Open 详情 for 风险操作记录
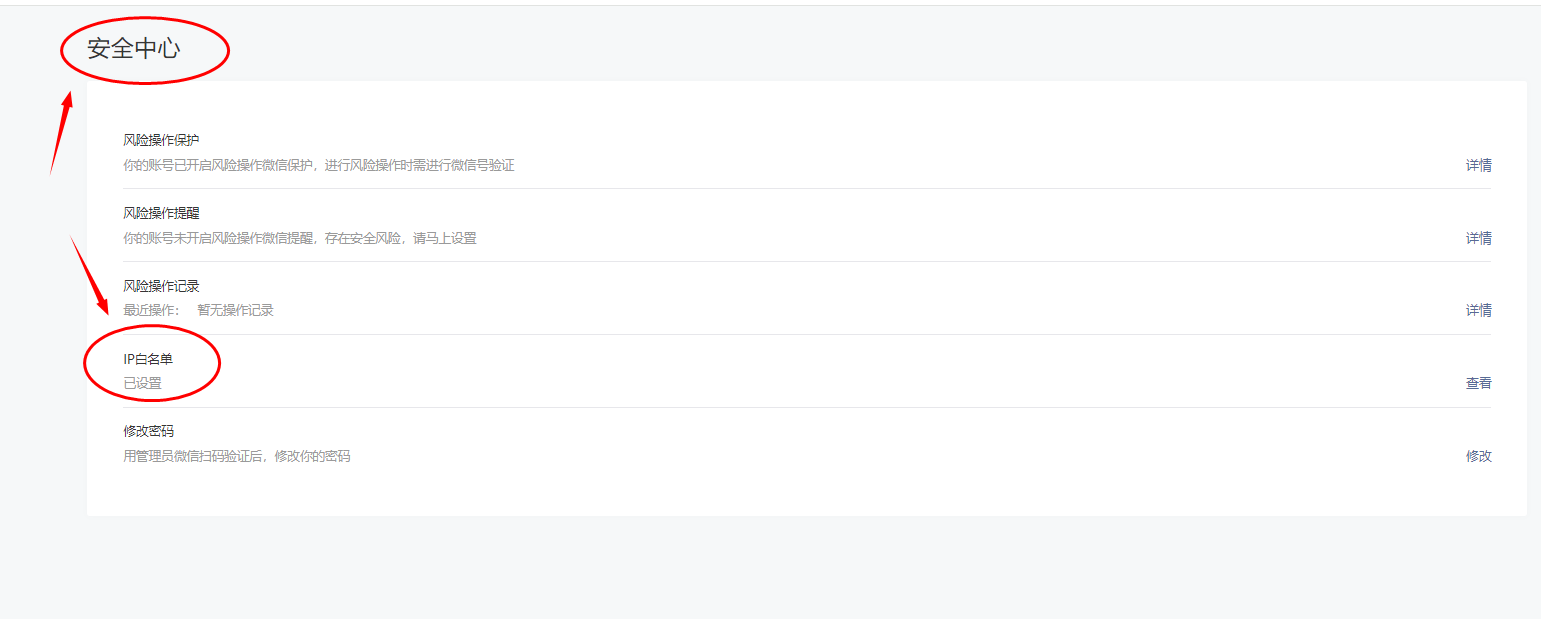 click(1478, 311)
